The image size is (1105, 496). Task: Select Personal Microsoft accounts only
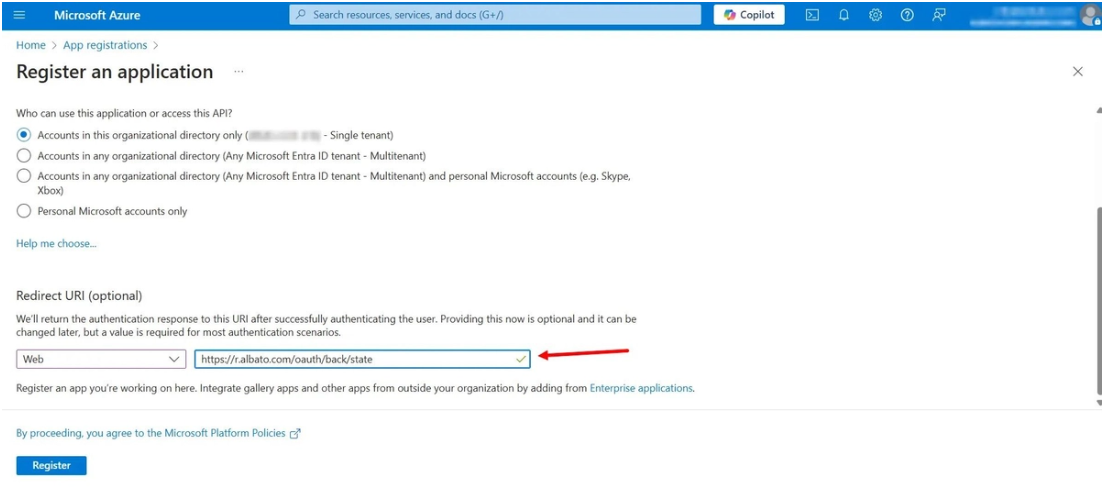tap(24, 211)
